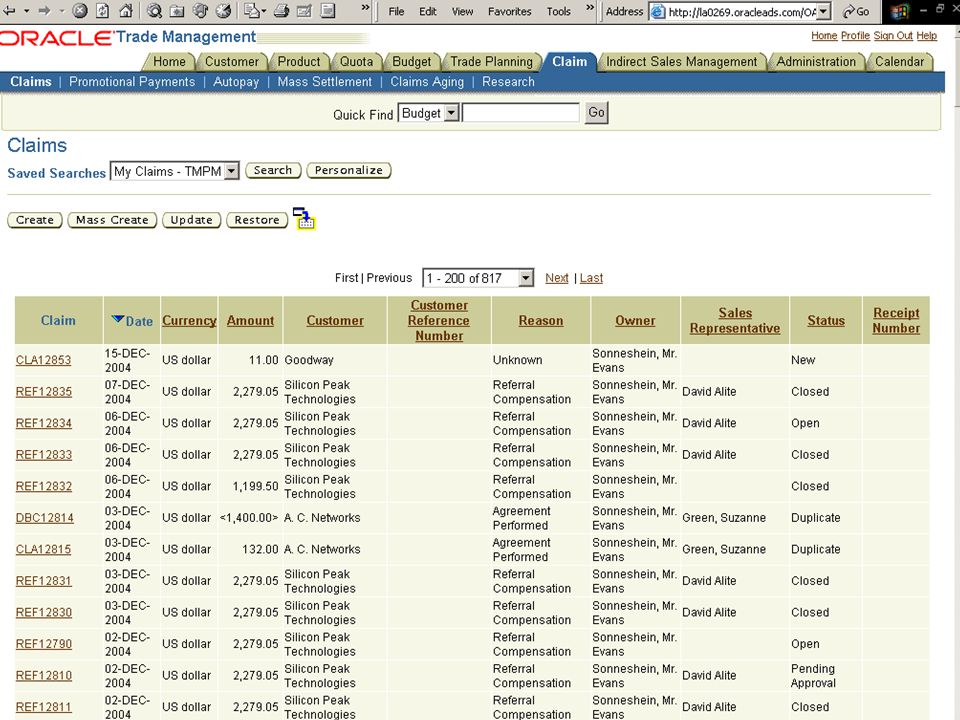Click the Edit page toolbar icon
The height and width of the screenshot is (720, 960).
pyautogui.click(x=304, y=11)
